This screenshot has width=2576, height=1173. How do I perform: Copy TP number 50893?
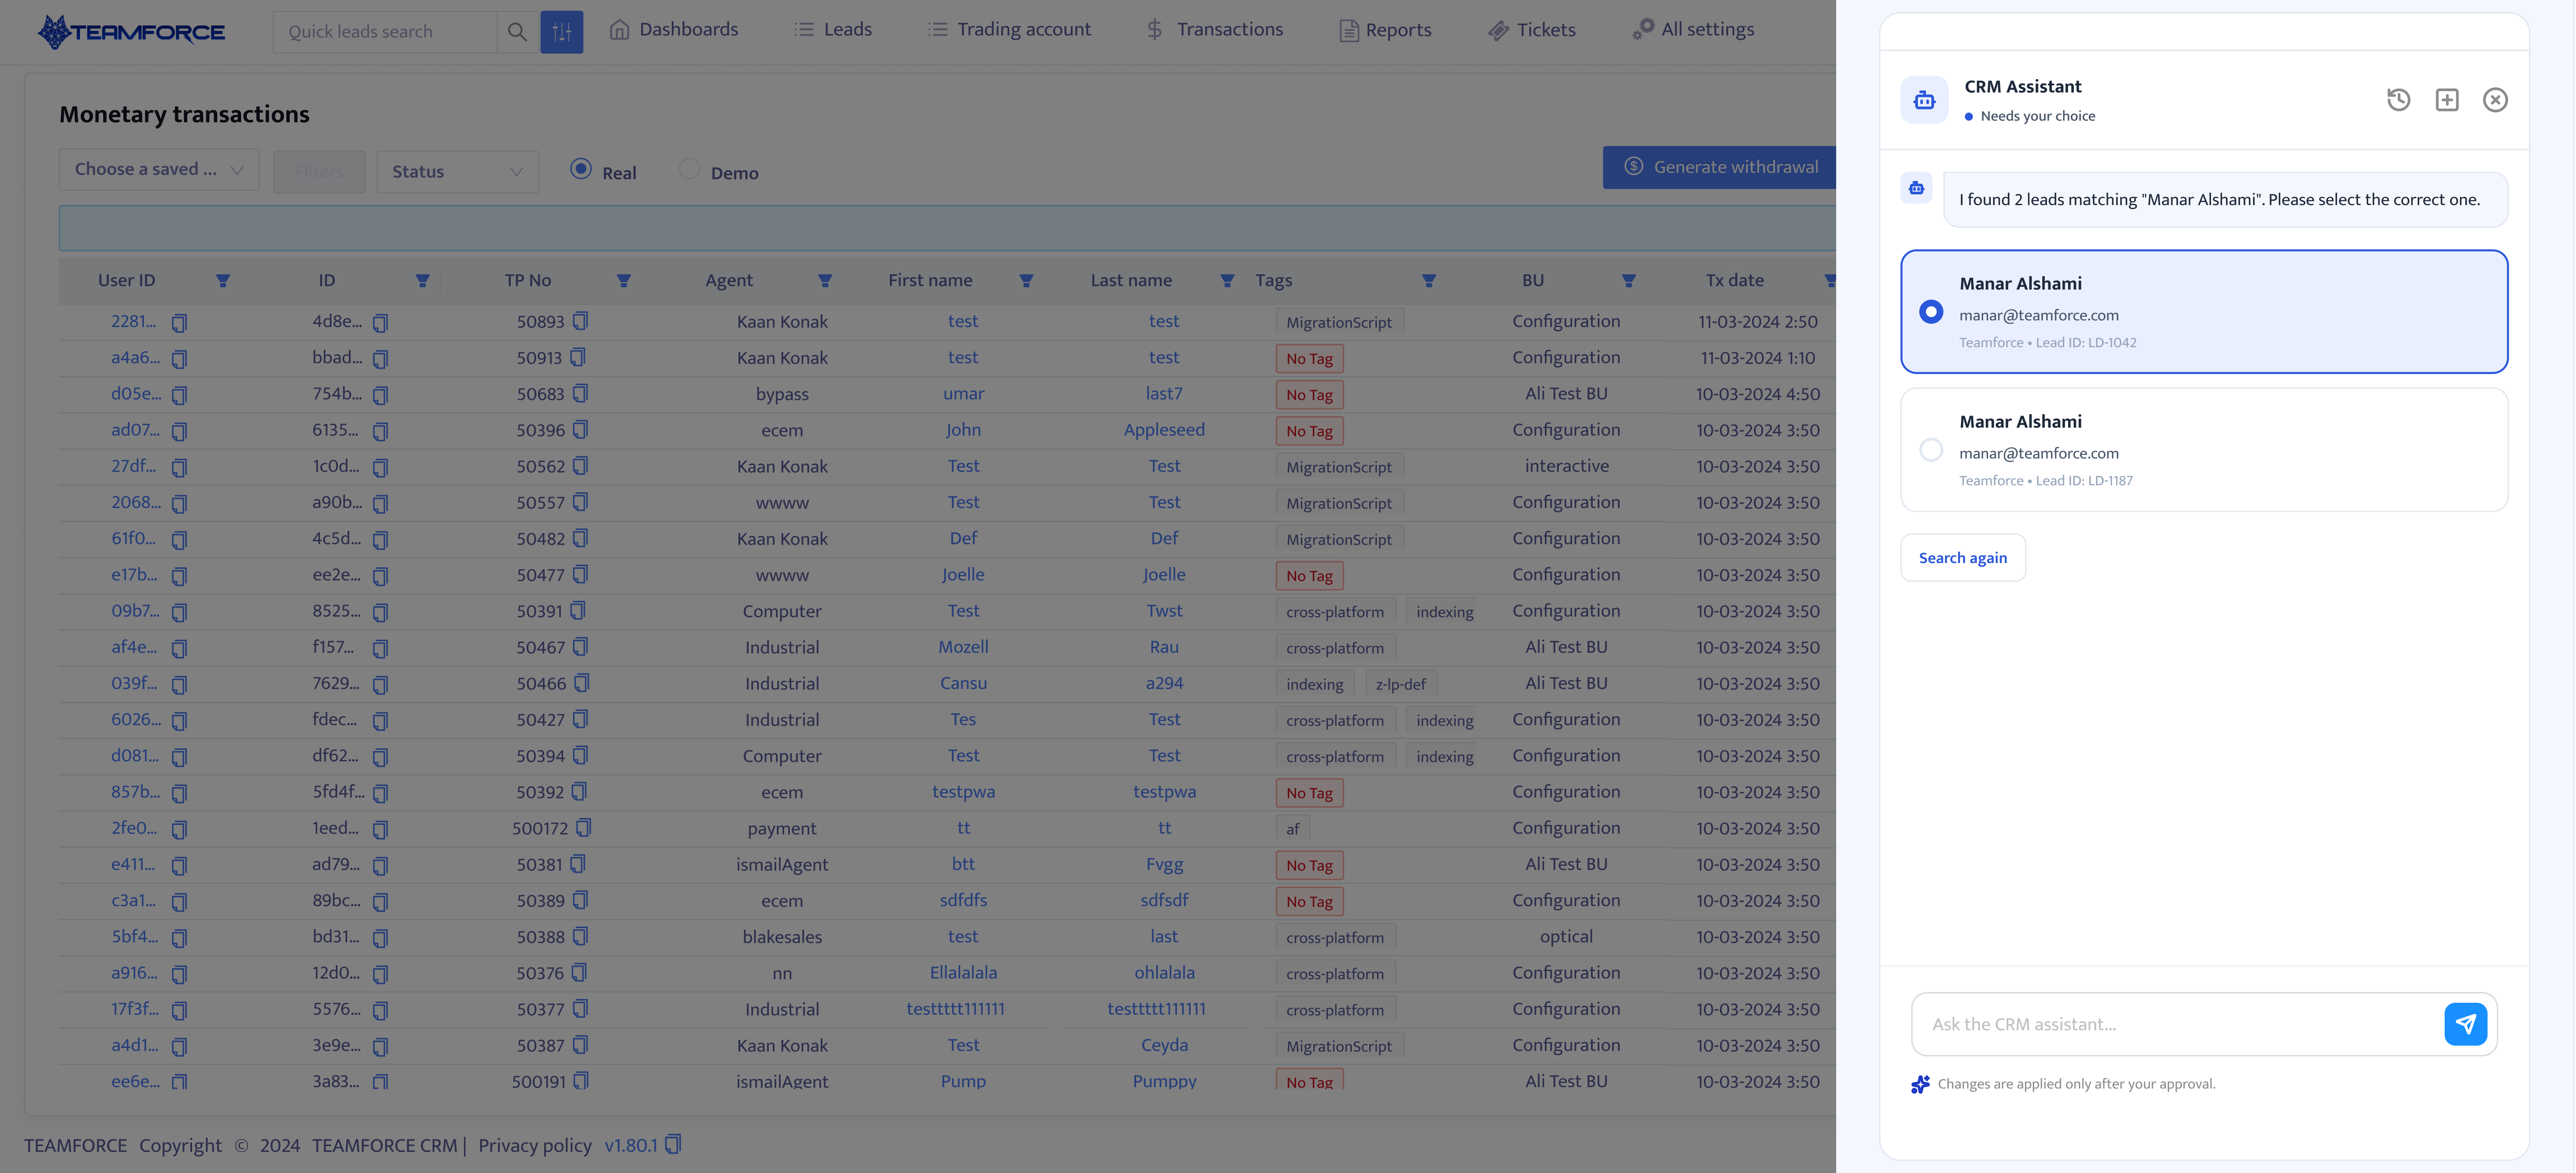pyautogui.click(x=581, y=321)
